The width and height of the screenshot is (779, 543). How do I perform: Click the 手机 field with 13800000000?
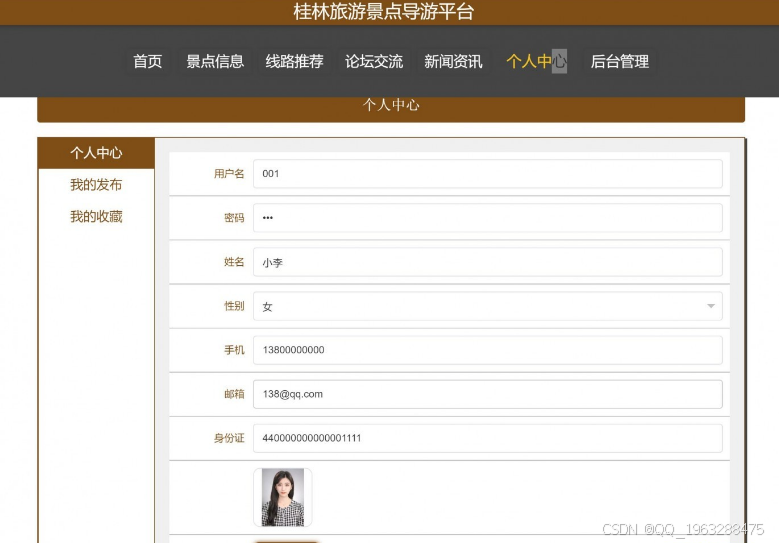tap(487, 350)
